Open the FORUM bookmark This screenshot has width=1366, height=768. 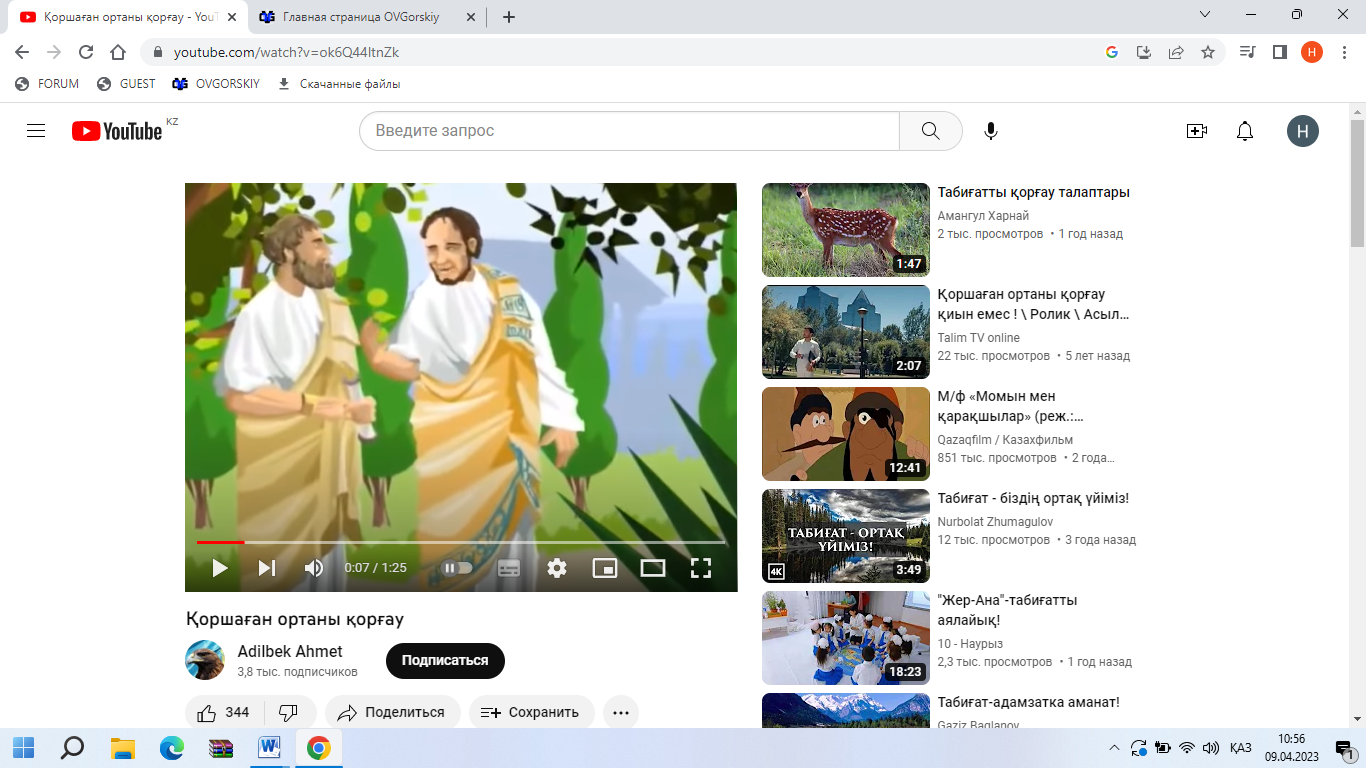[x=48, y=84]
